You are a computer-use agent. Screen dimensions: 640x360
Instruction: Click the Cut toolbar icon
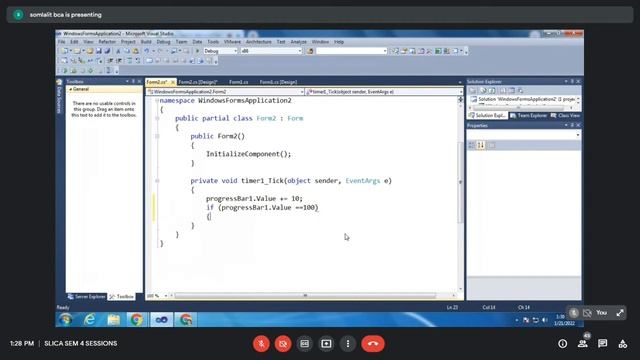coord(118,51)
